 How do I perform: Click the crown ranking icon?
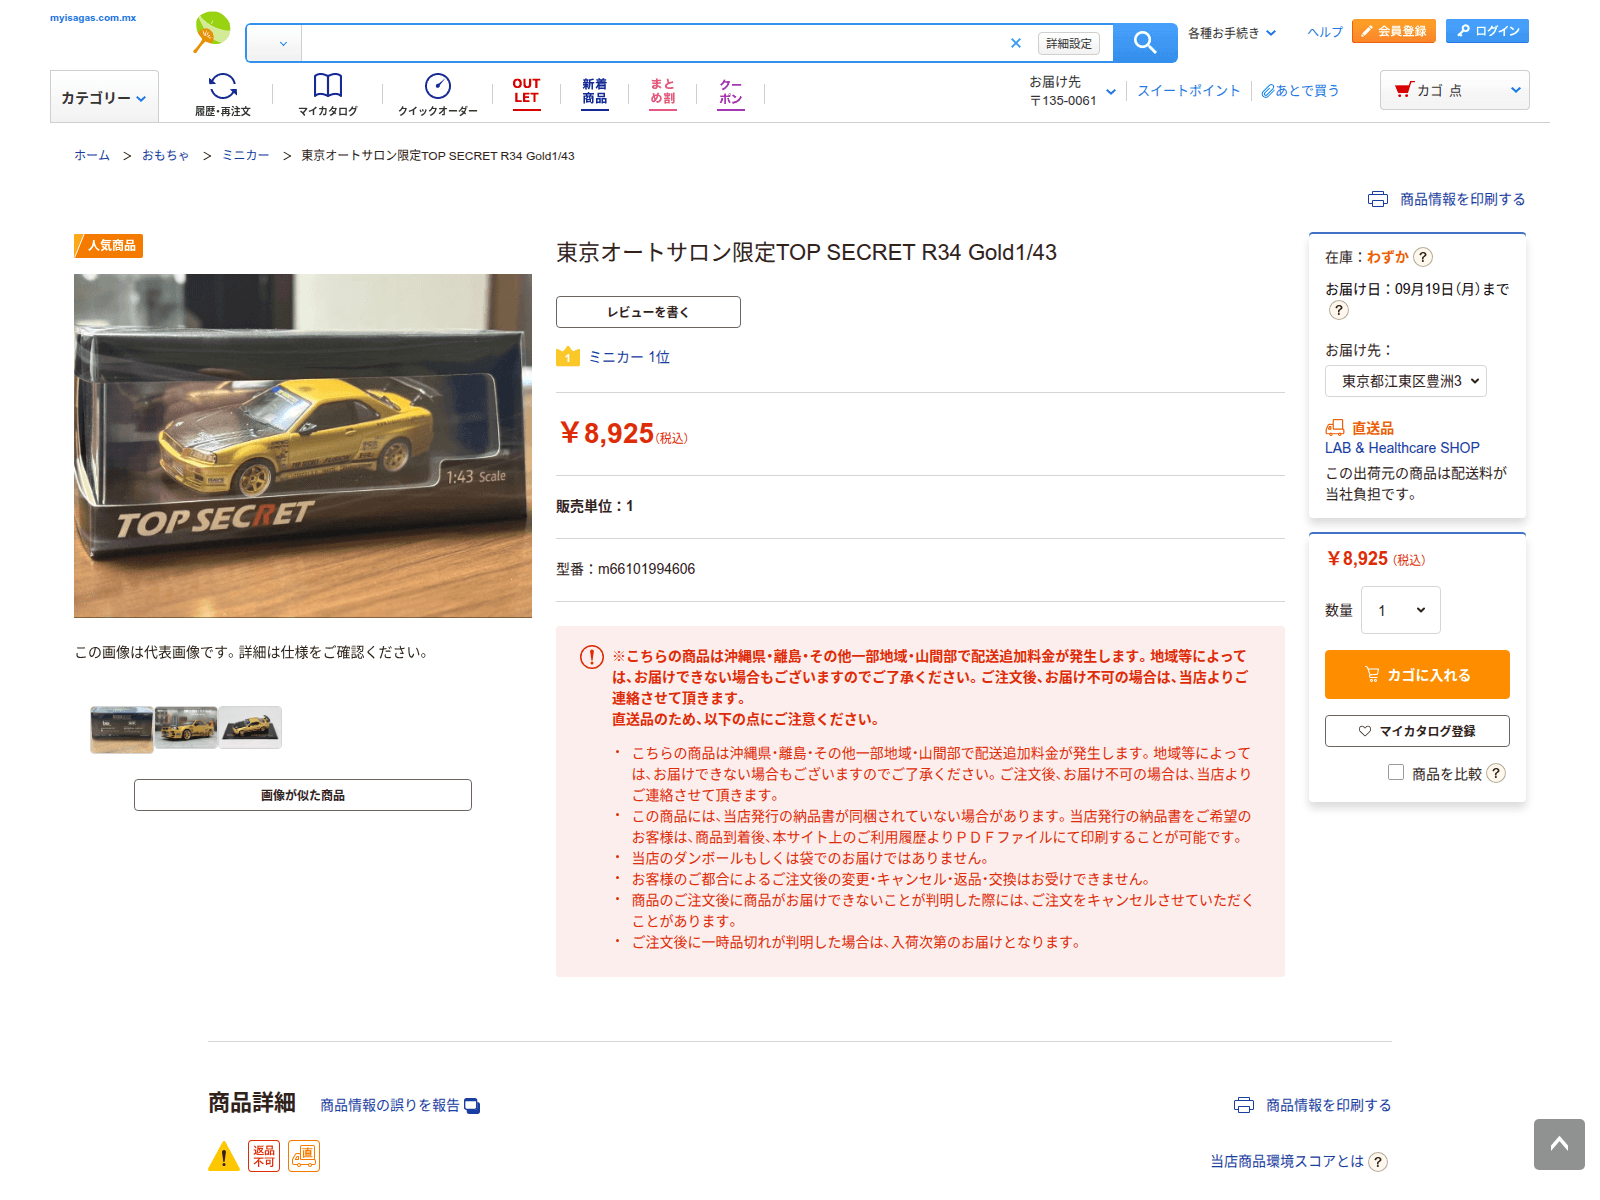[568, 356]
